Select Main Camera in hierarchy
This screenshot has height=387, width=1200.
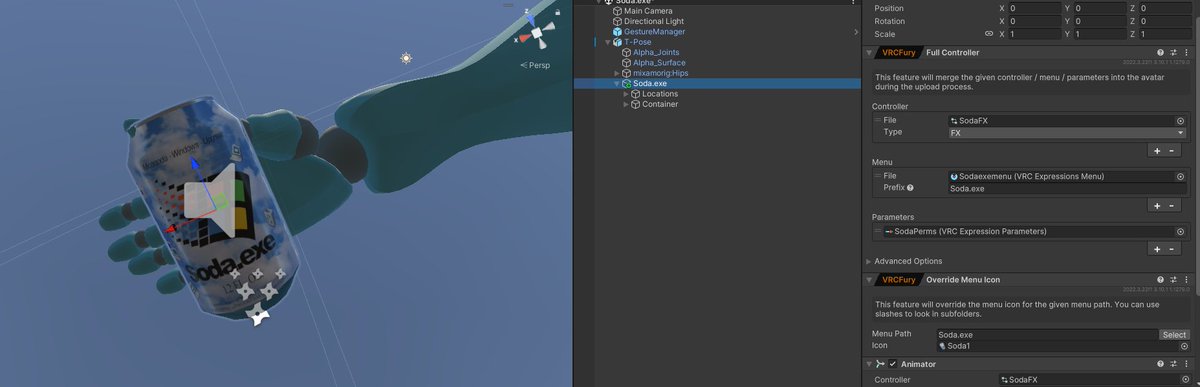pyautogui.click(x=647, y=11)
